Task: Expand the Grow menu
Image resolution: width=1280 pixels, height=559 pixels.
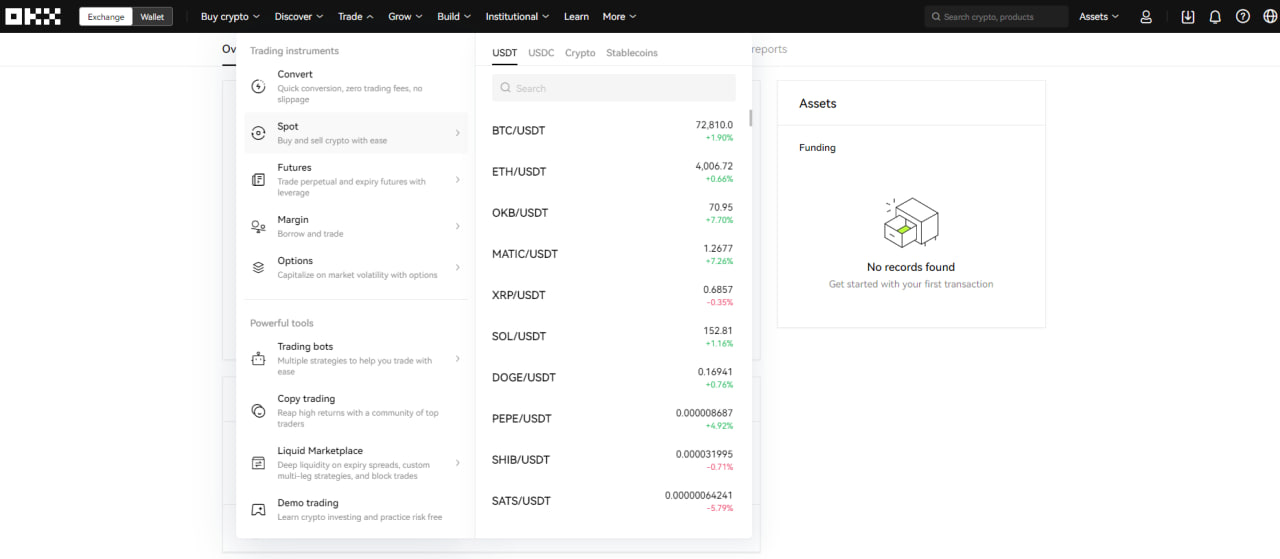Action: (405, 17)
